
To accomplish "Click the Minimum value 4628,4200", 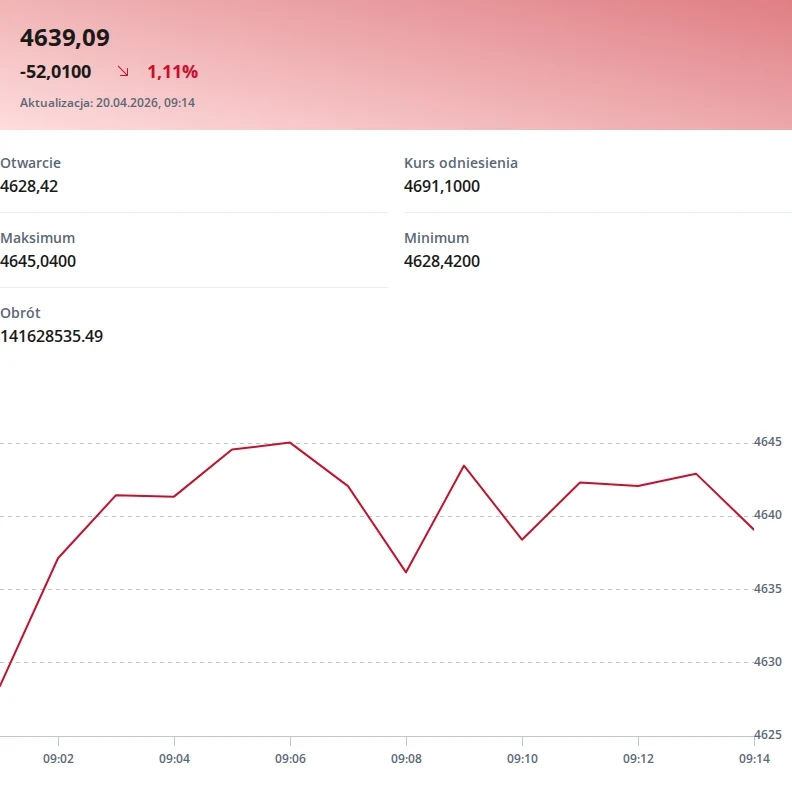I will coord(441,261).
